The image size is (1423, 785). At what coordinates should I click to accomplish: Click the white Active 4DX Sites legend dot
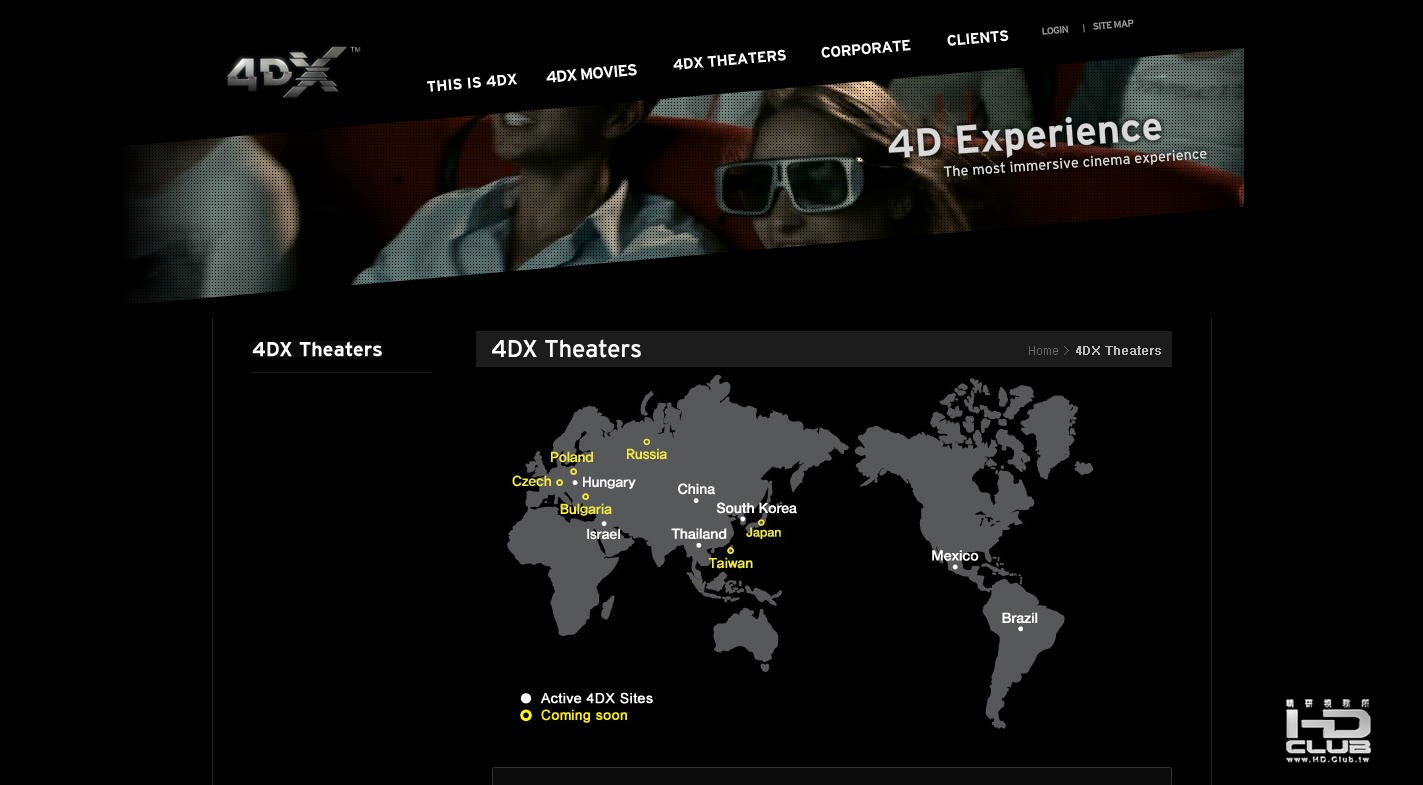pos(526,699)
